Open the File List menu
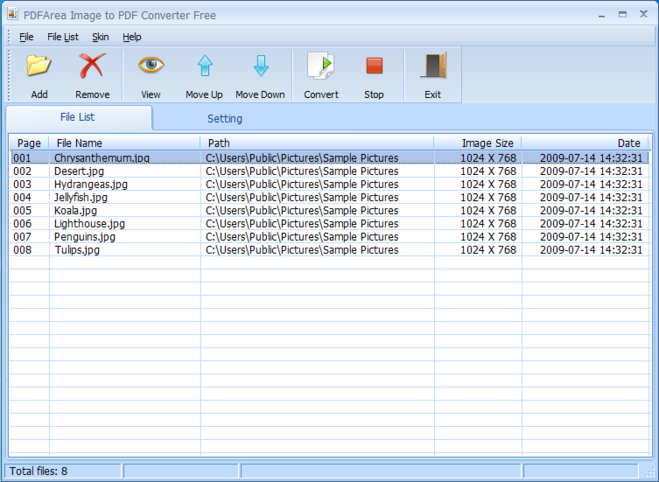 [x=63, y=37]
